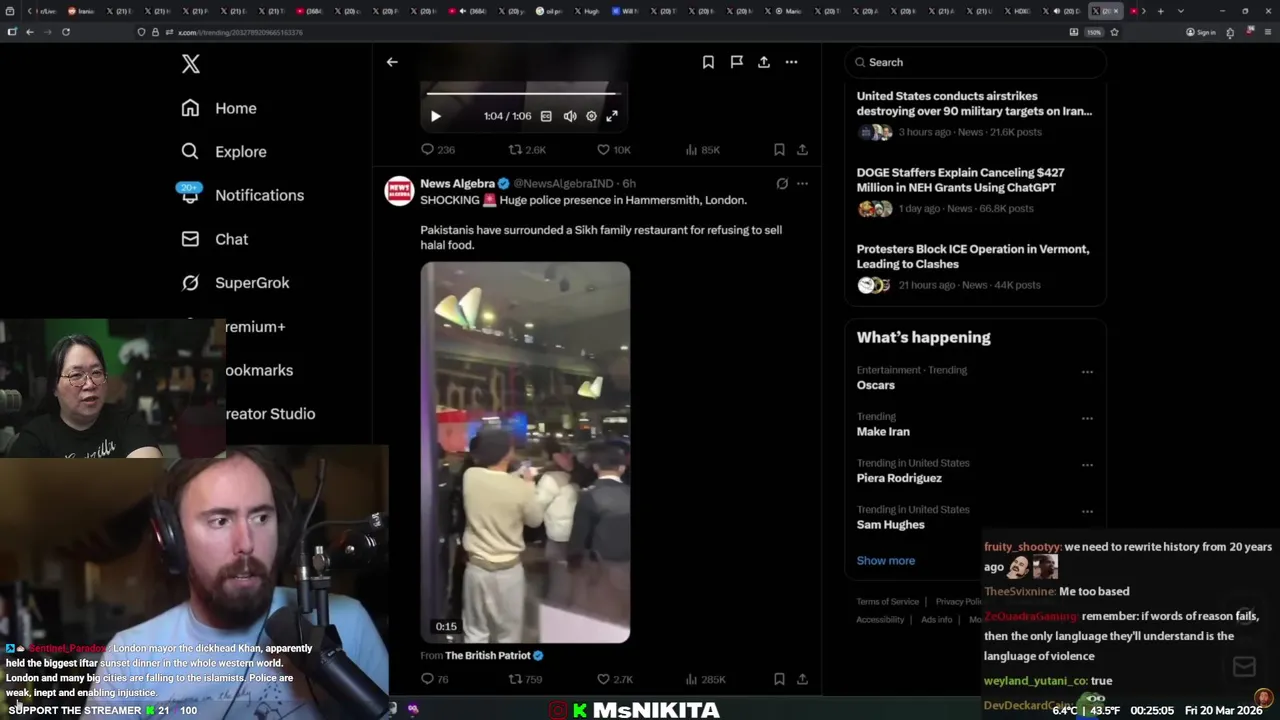The width and height of the screenshot is (1280, 720).
Task: Open DOGE Staffers NEH Grants story
Action: coord(974,190)
